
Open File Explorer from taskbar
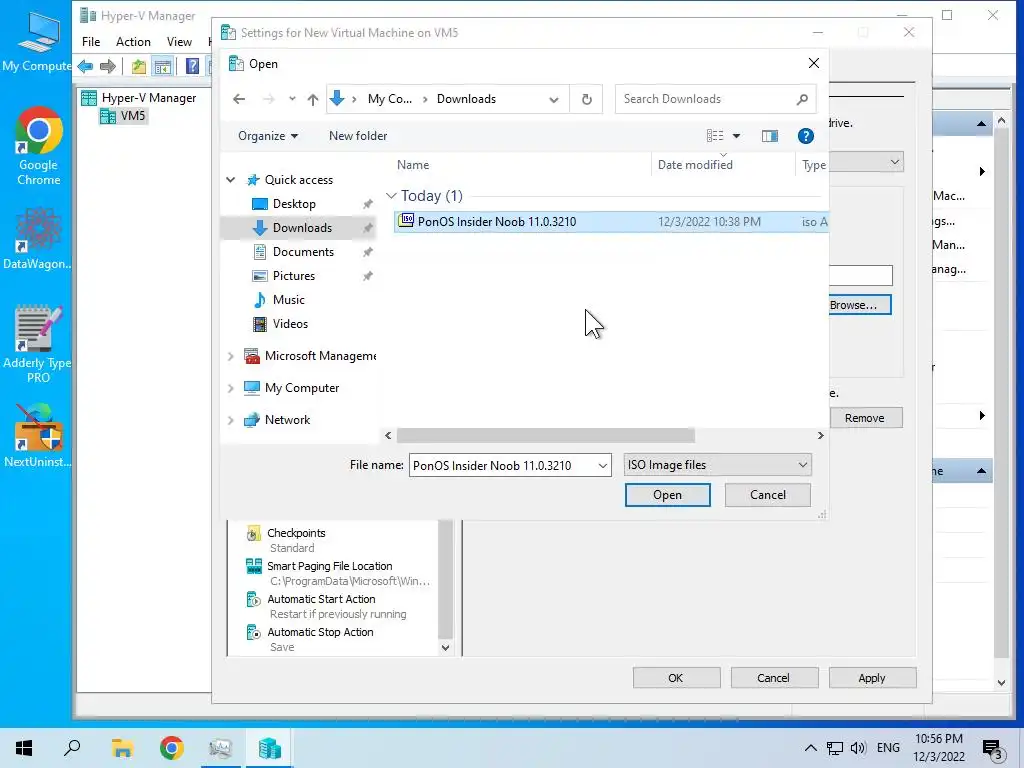[122, 748]
